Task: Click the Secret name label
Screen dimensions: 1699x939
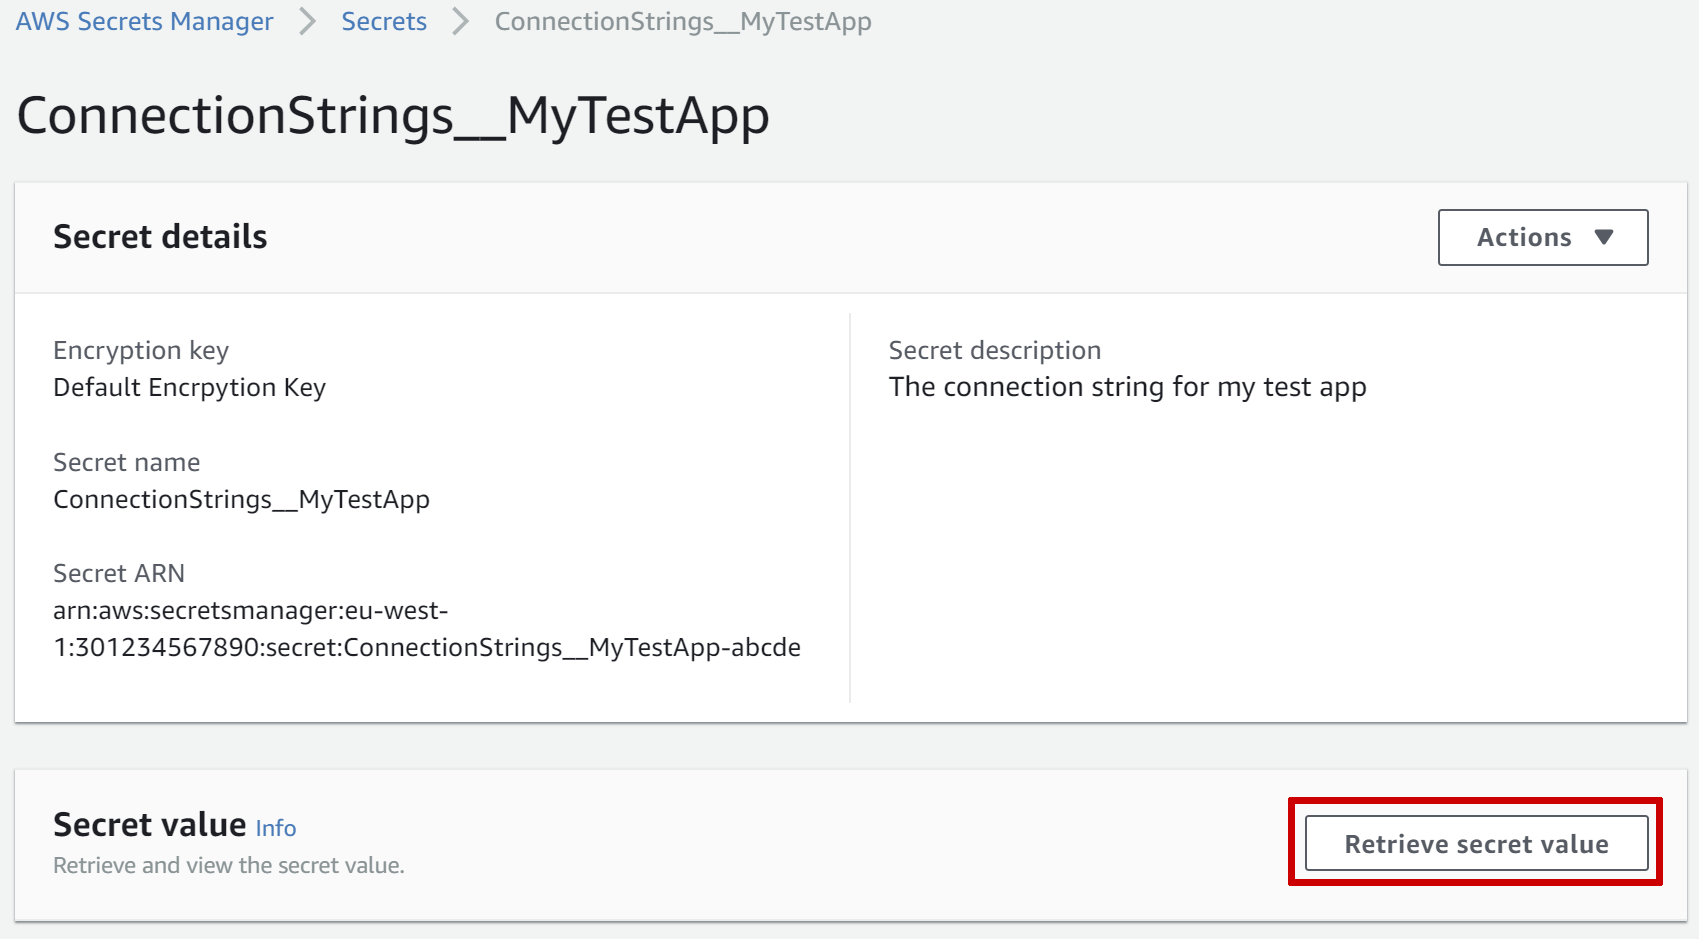Action: coord(127,462)
